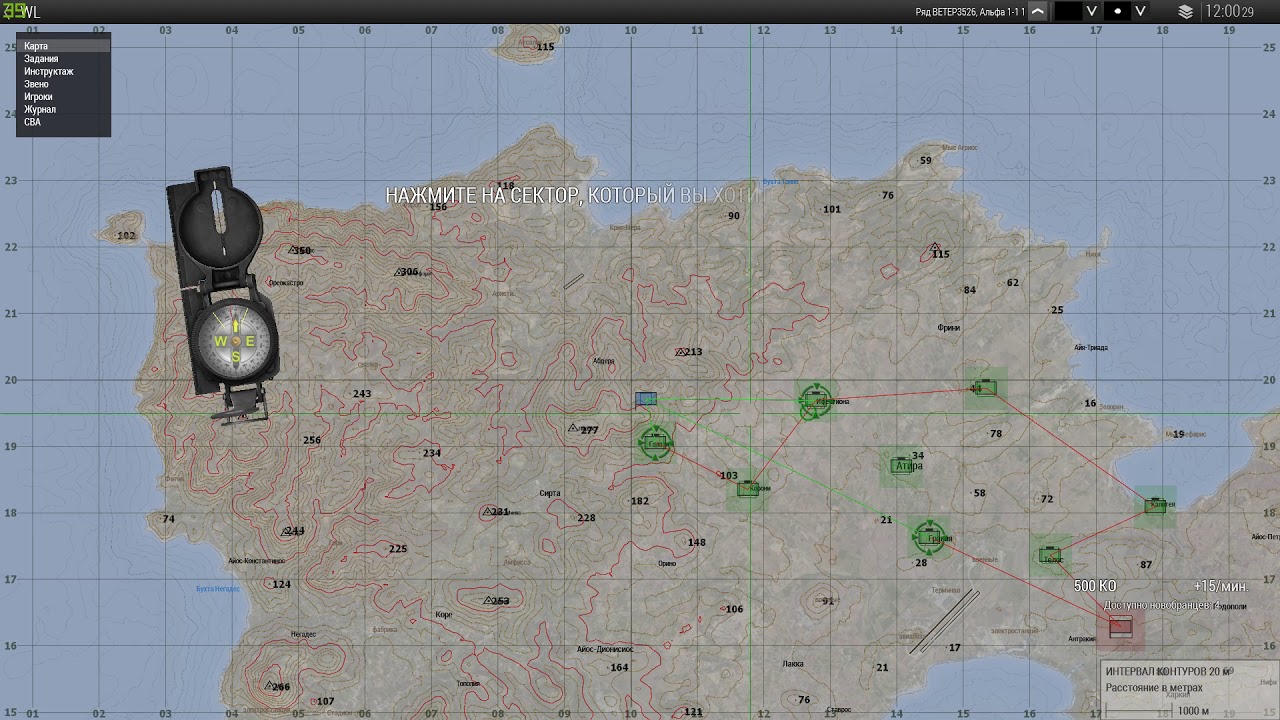1280x720 pixels.
Task: Collapse the unit info bar arrow
Action: 1038,12
